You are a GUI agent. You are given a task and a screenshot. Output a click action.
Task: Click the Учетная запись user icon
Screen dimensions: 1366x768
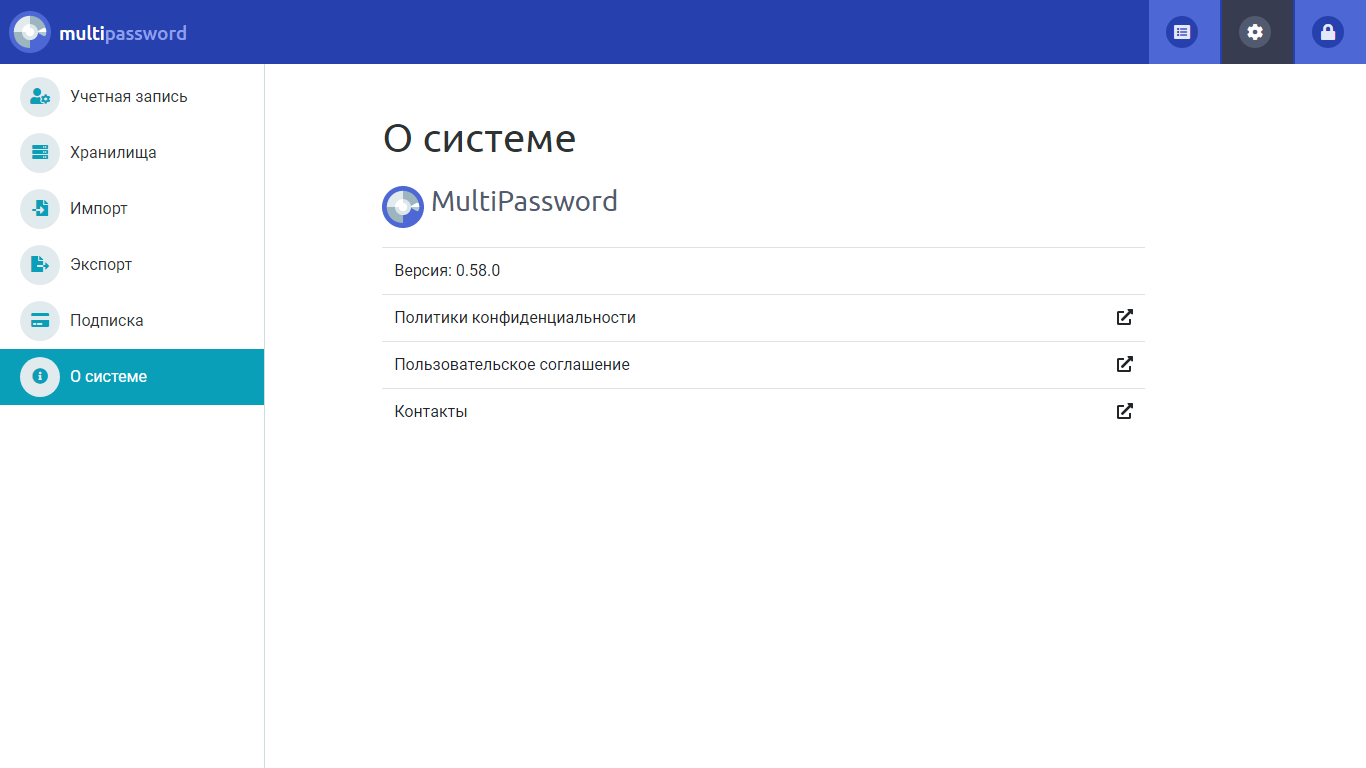(40, 97)
